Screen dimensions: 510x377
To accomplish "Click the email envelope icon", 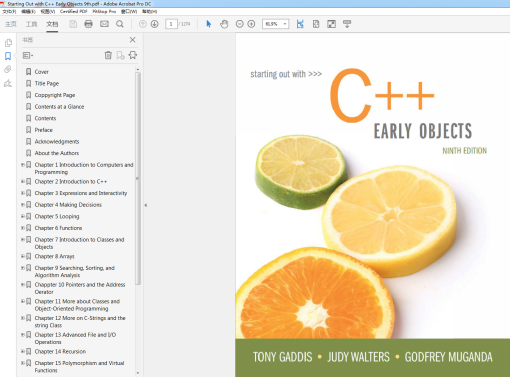I will 104,24.
